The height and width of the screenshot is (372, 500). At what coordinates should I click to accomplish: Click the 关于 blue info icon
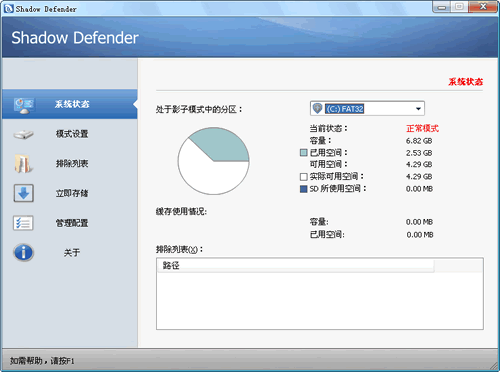pyautogui.click(x=23, y=252)
